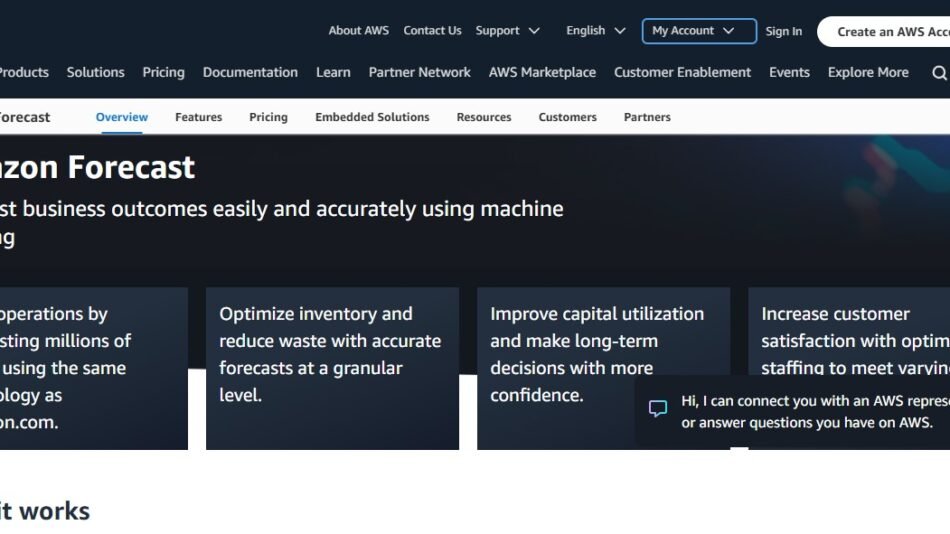The width and height of the screenshot is (950, 534).
Task: Open the top Pricing menu item
Action: pos(164,72)
